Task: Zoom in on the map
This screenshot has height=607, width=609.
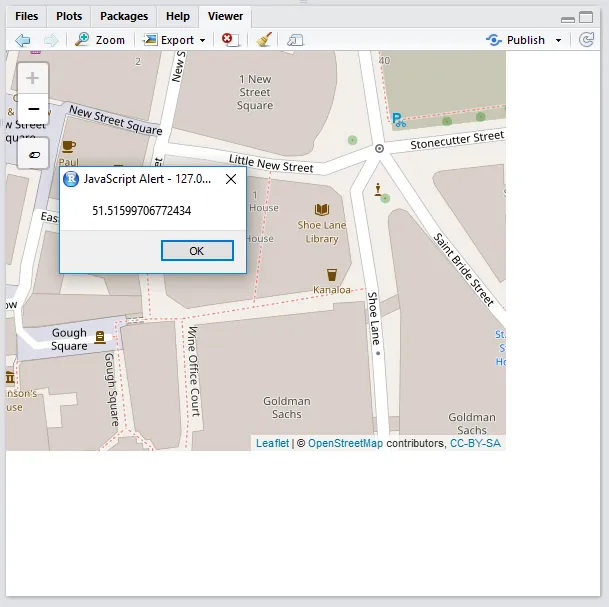Action: click(33, 78)
